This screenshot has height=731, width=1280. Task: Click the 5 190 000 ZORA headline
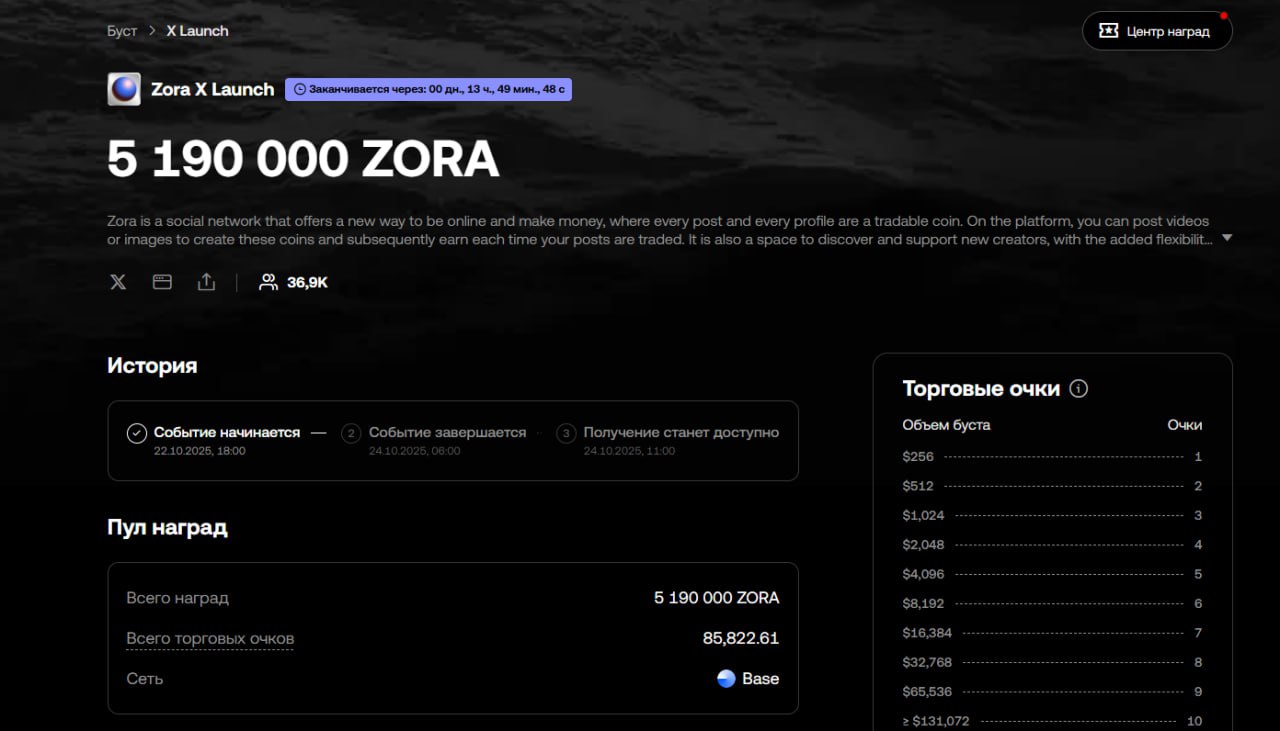(x=303, y=159)
